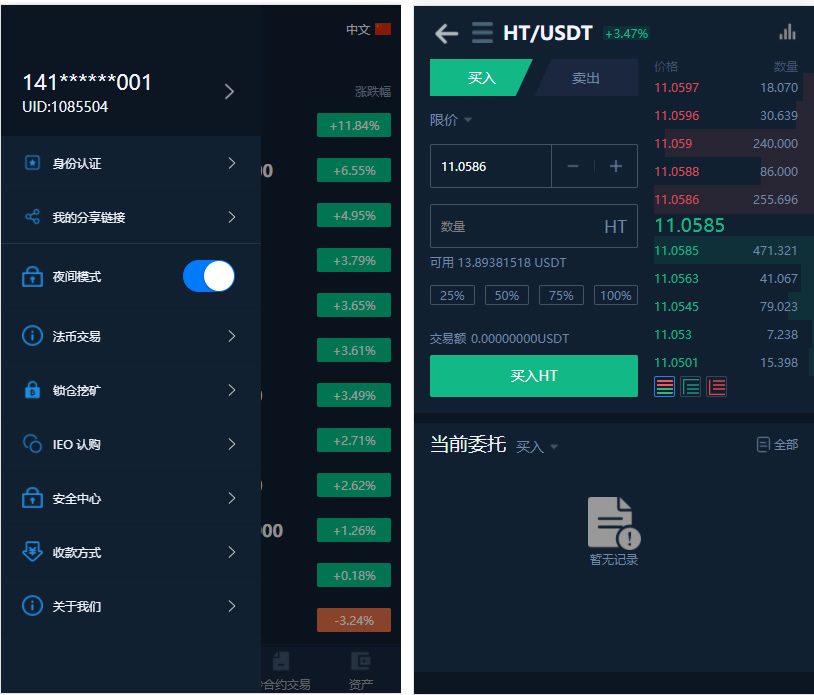Select the combined order book view icon
814x695 pixels.
pyautogui.click(x=665, y=387)
